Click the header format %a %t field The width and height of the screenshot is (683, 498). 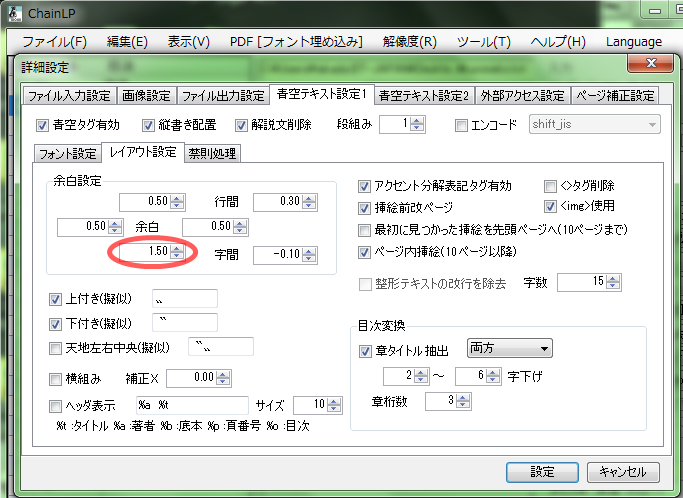pos(192,405)
